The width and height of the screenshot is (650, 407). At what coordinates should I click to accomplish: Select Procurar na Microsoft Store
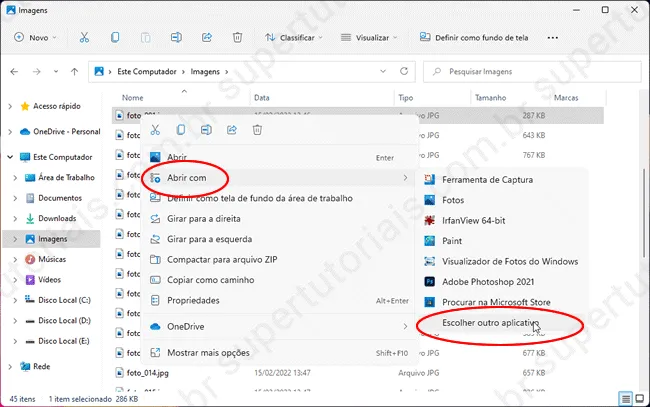point(502,302)
